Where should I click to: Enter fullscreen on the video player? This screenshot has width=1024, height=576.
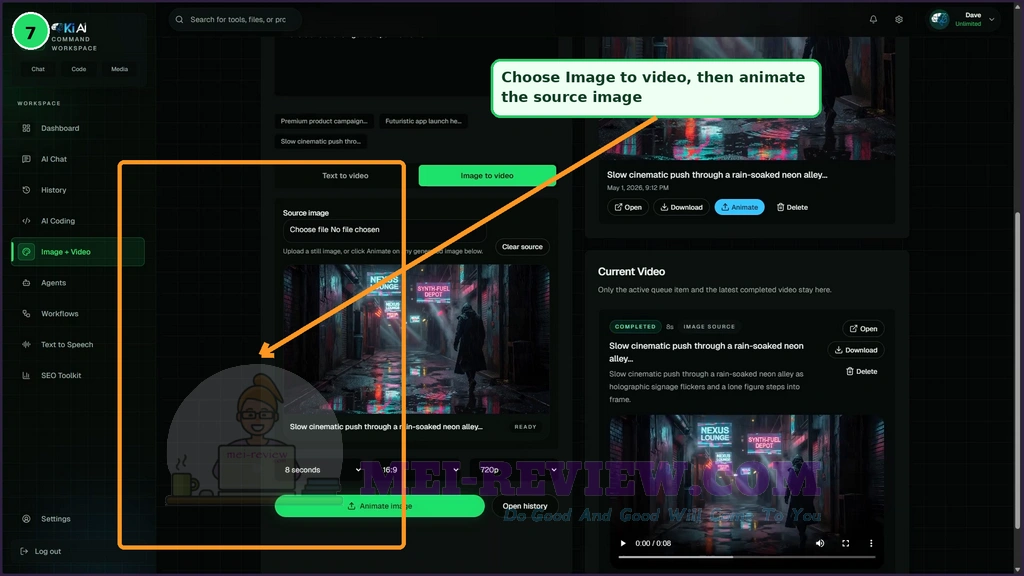(x=846, y=543)
